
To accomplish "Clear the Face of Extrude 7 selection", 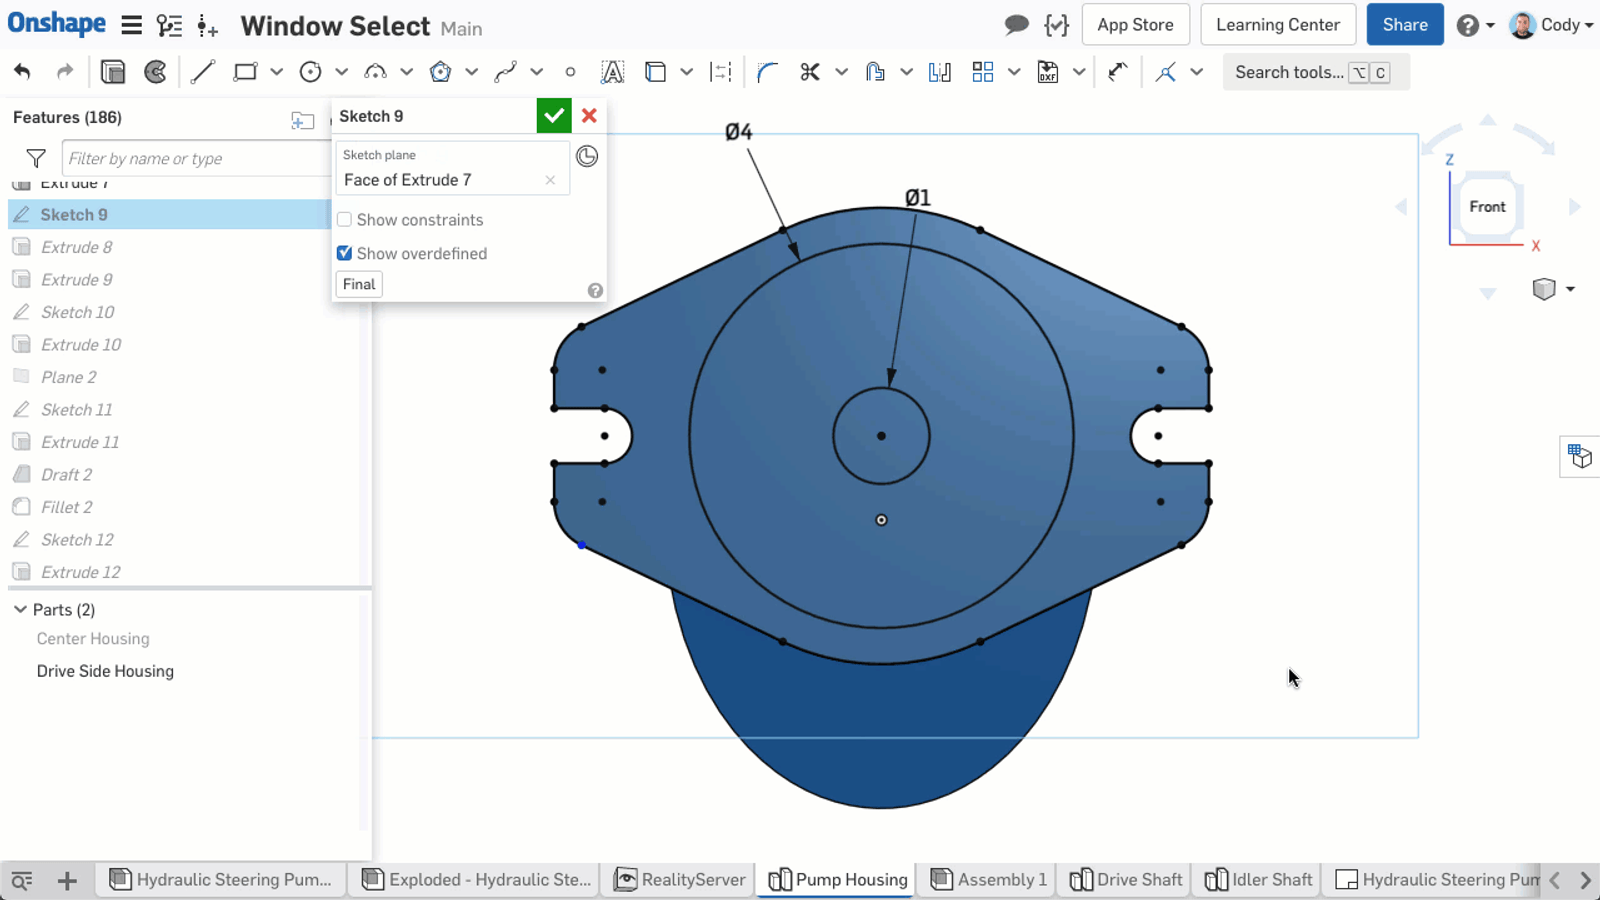I will [x=550, y=180].
